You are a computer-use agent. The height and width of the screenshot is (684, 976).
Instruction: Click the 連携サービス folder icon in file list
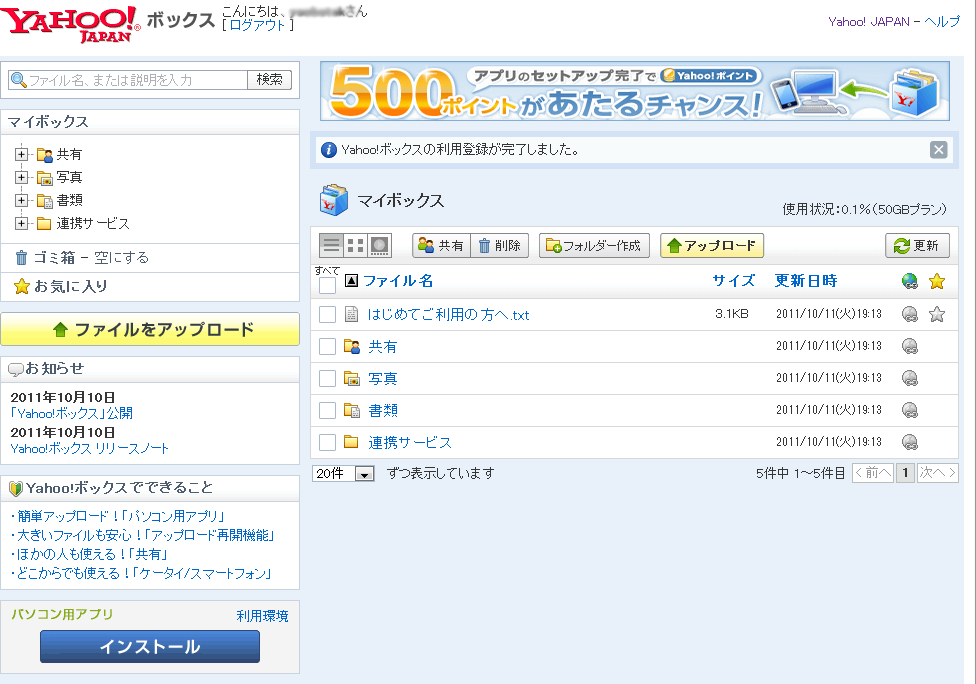coord(352,442)
